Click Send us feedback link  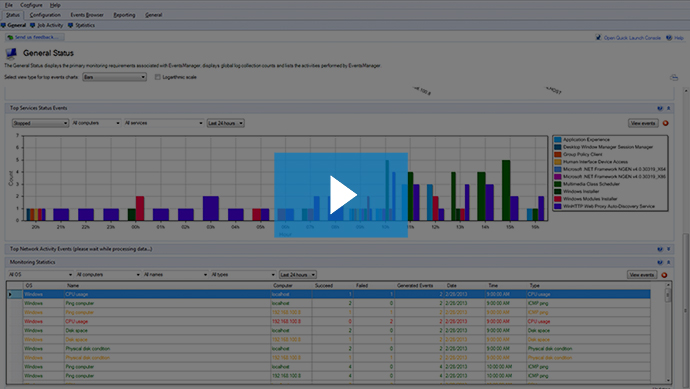point(35,37)
